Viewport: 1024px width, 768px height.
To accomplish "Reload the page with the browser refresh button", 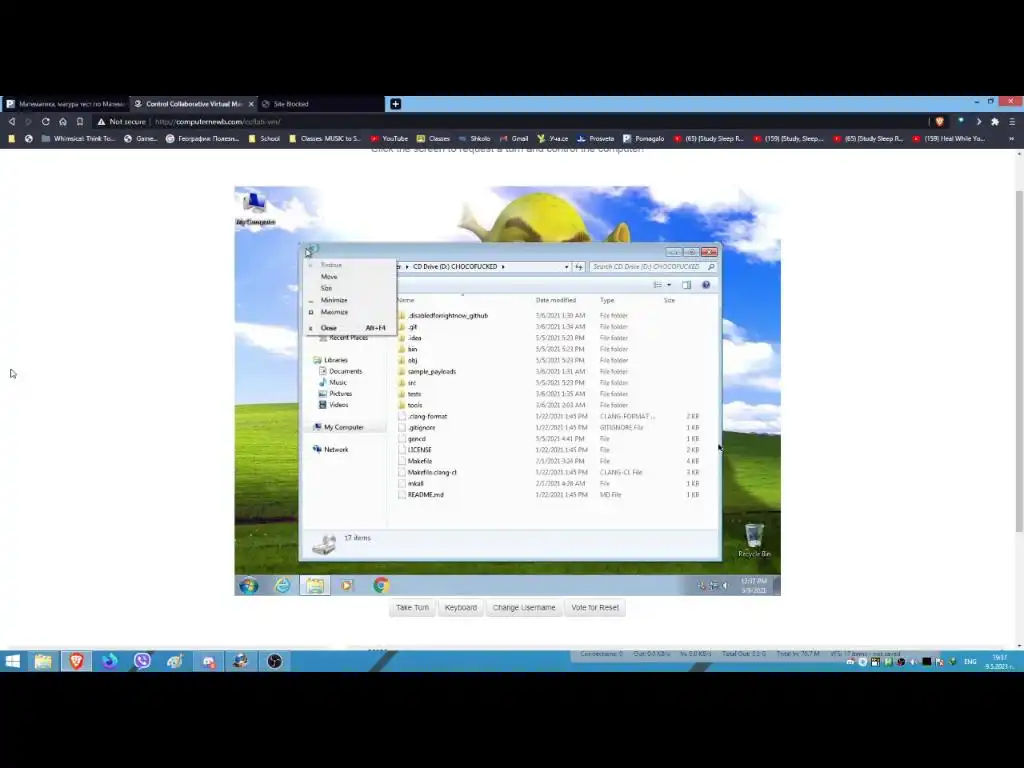I will point(46,121).
